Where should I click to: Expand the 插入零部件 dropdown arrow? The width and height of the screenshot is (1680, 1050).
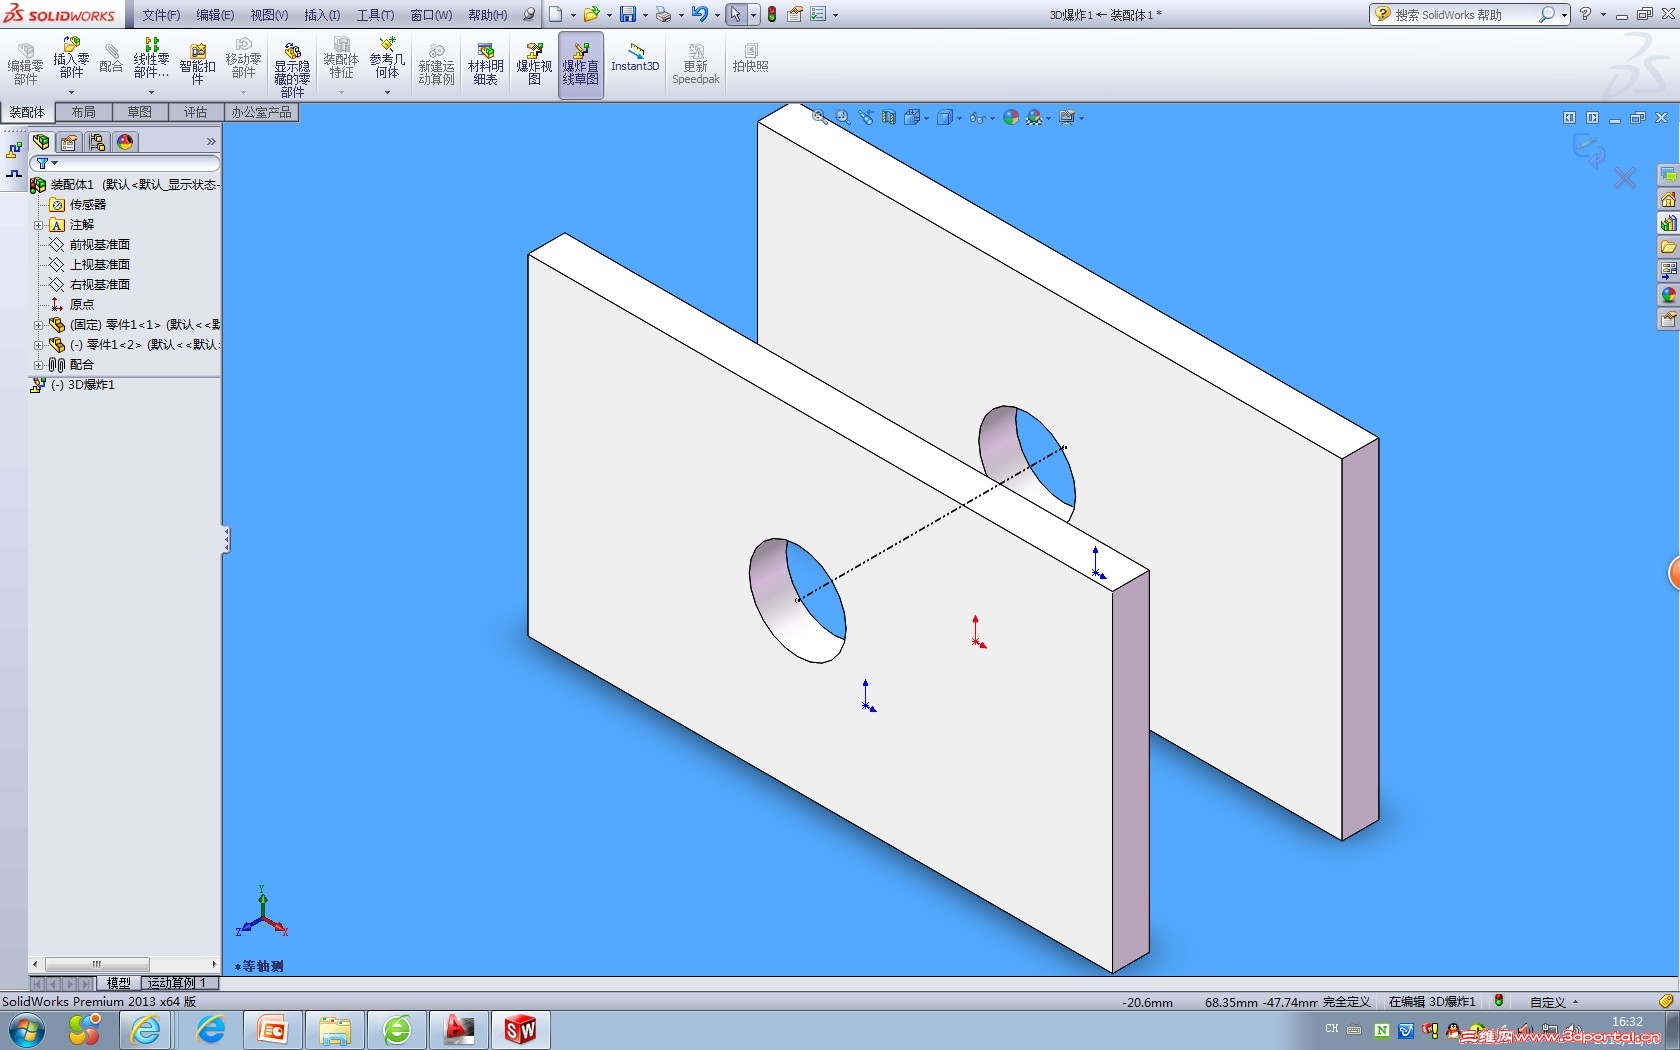[71, 92]
